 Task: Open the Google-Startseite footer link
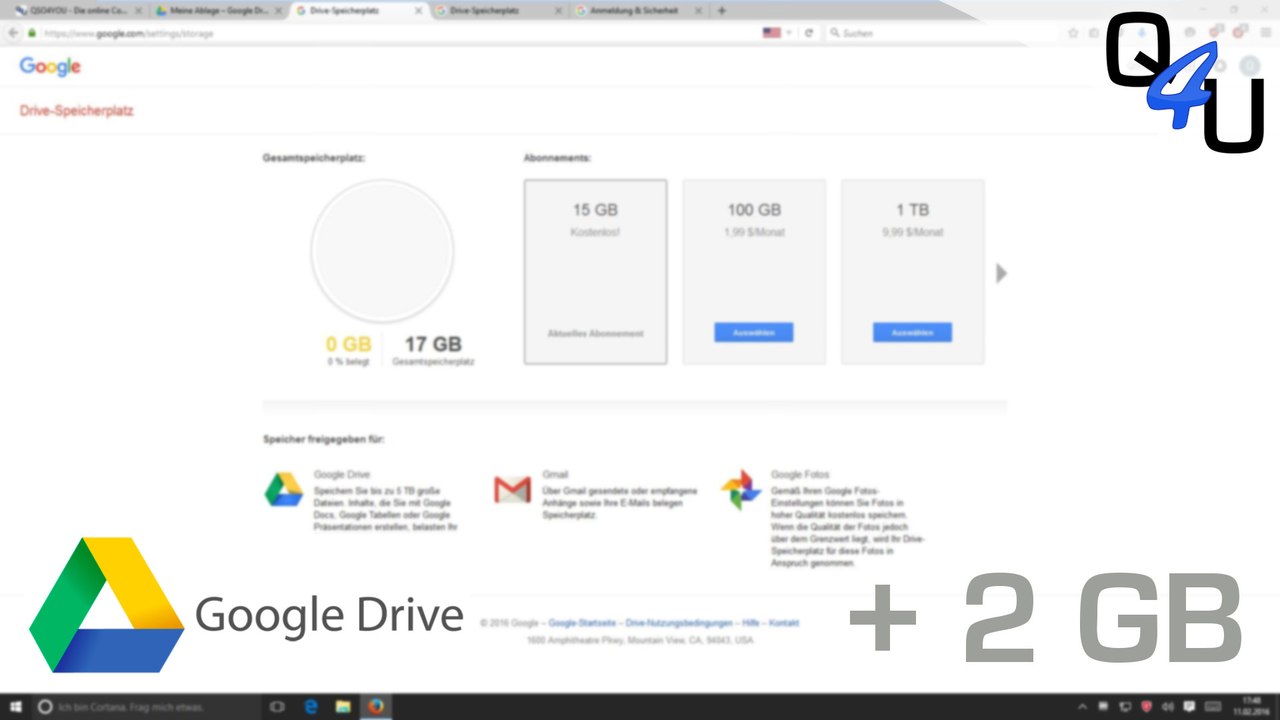(582, 623)
